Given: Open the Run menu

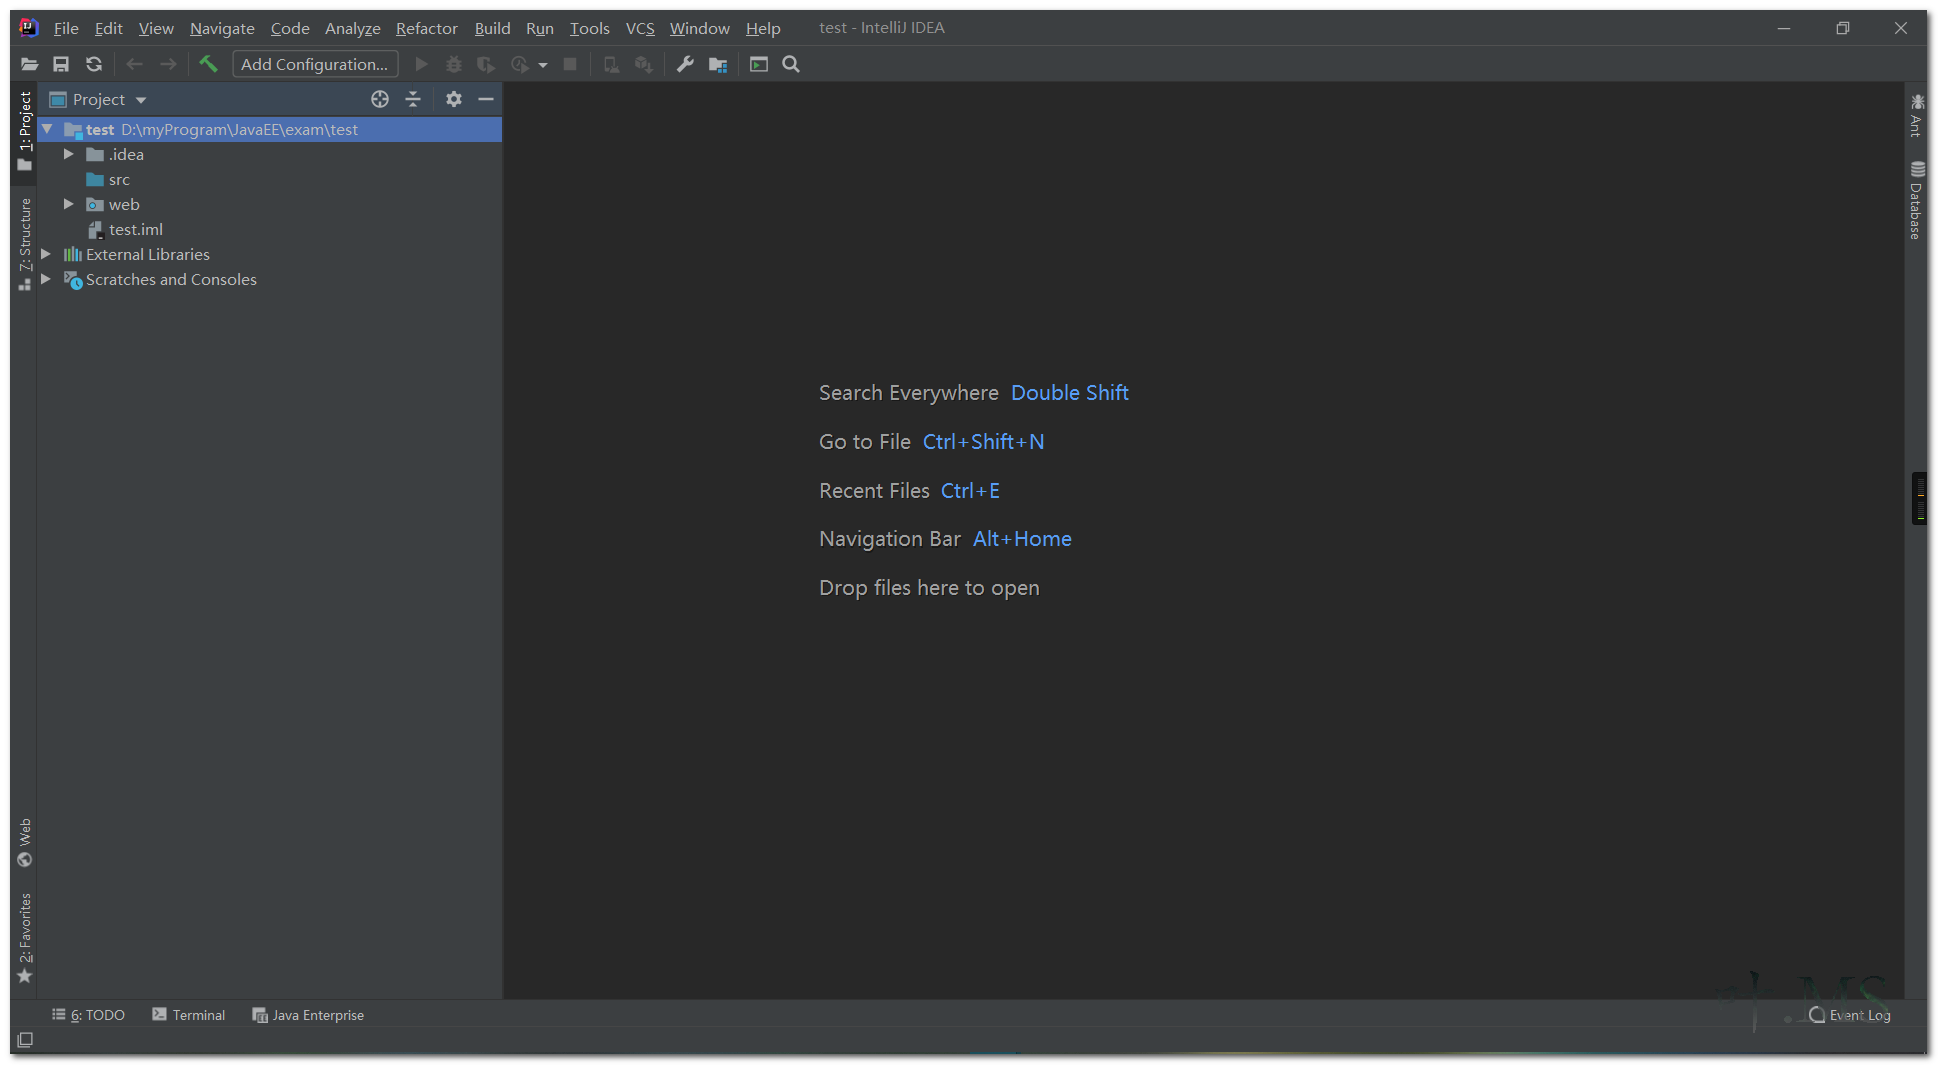Looking at the screenshot, I should click(540, 28).
